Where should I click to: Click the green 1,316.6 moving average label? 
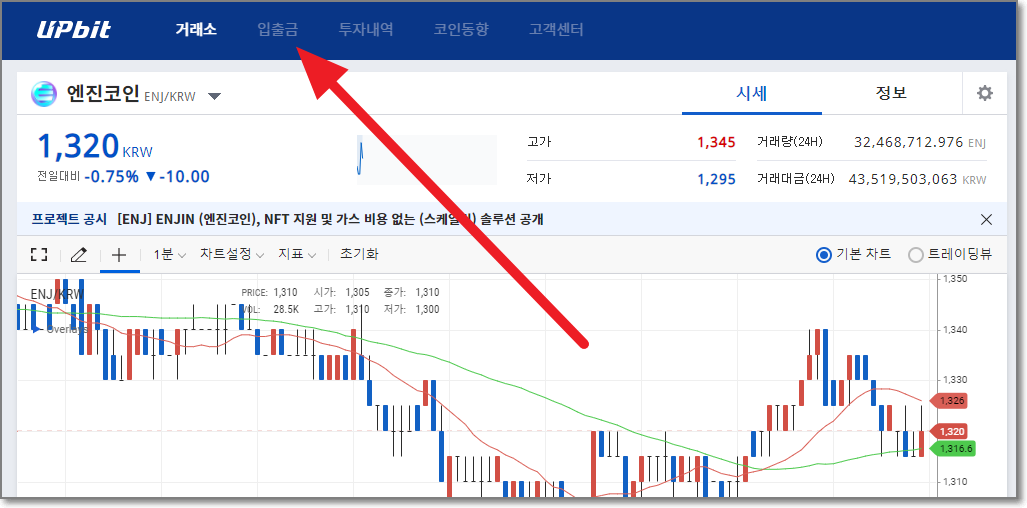coord(953,449)
